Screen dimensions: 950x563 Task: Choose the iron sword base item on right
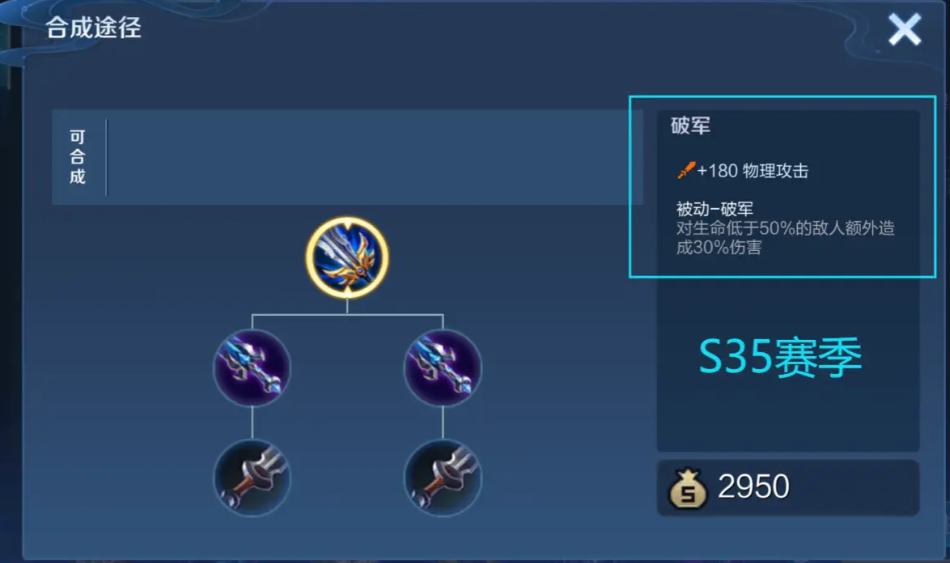tap(443, 478)
